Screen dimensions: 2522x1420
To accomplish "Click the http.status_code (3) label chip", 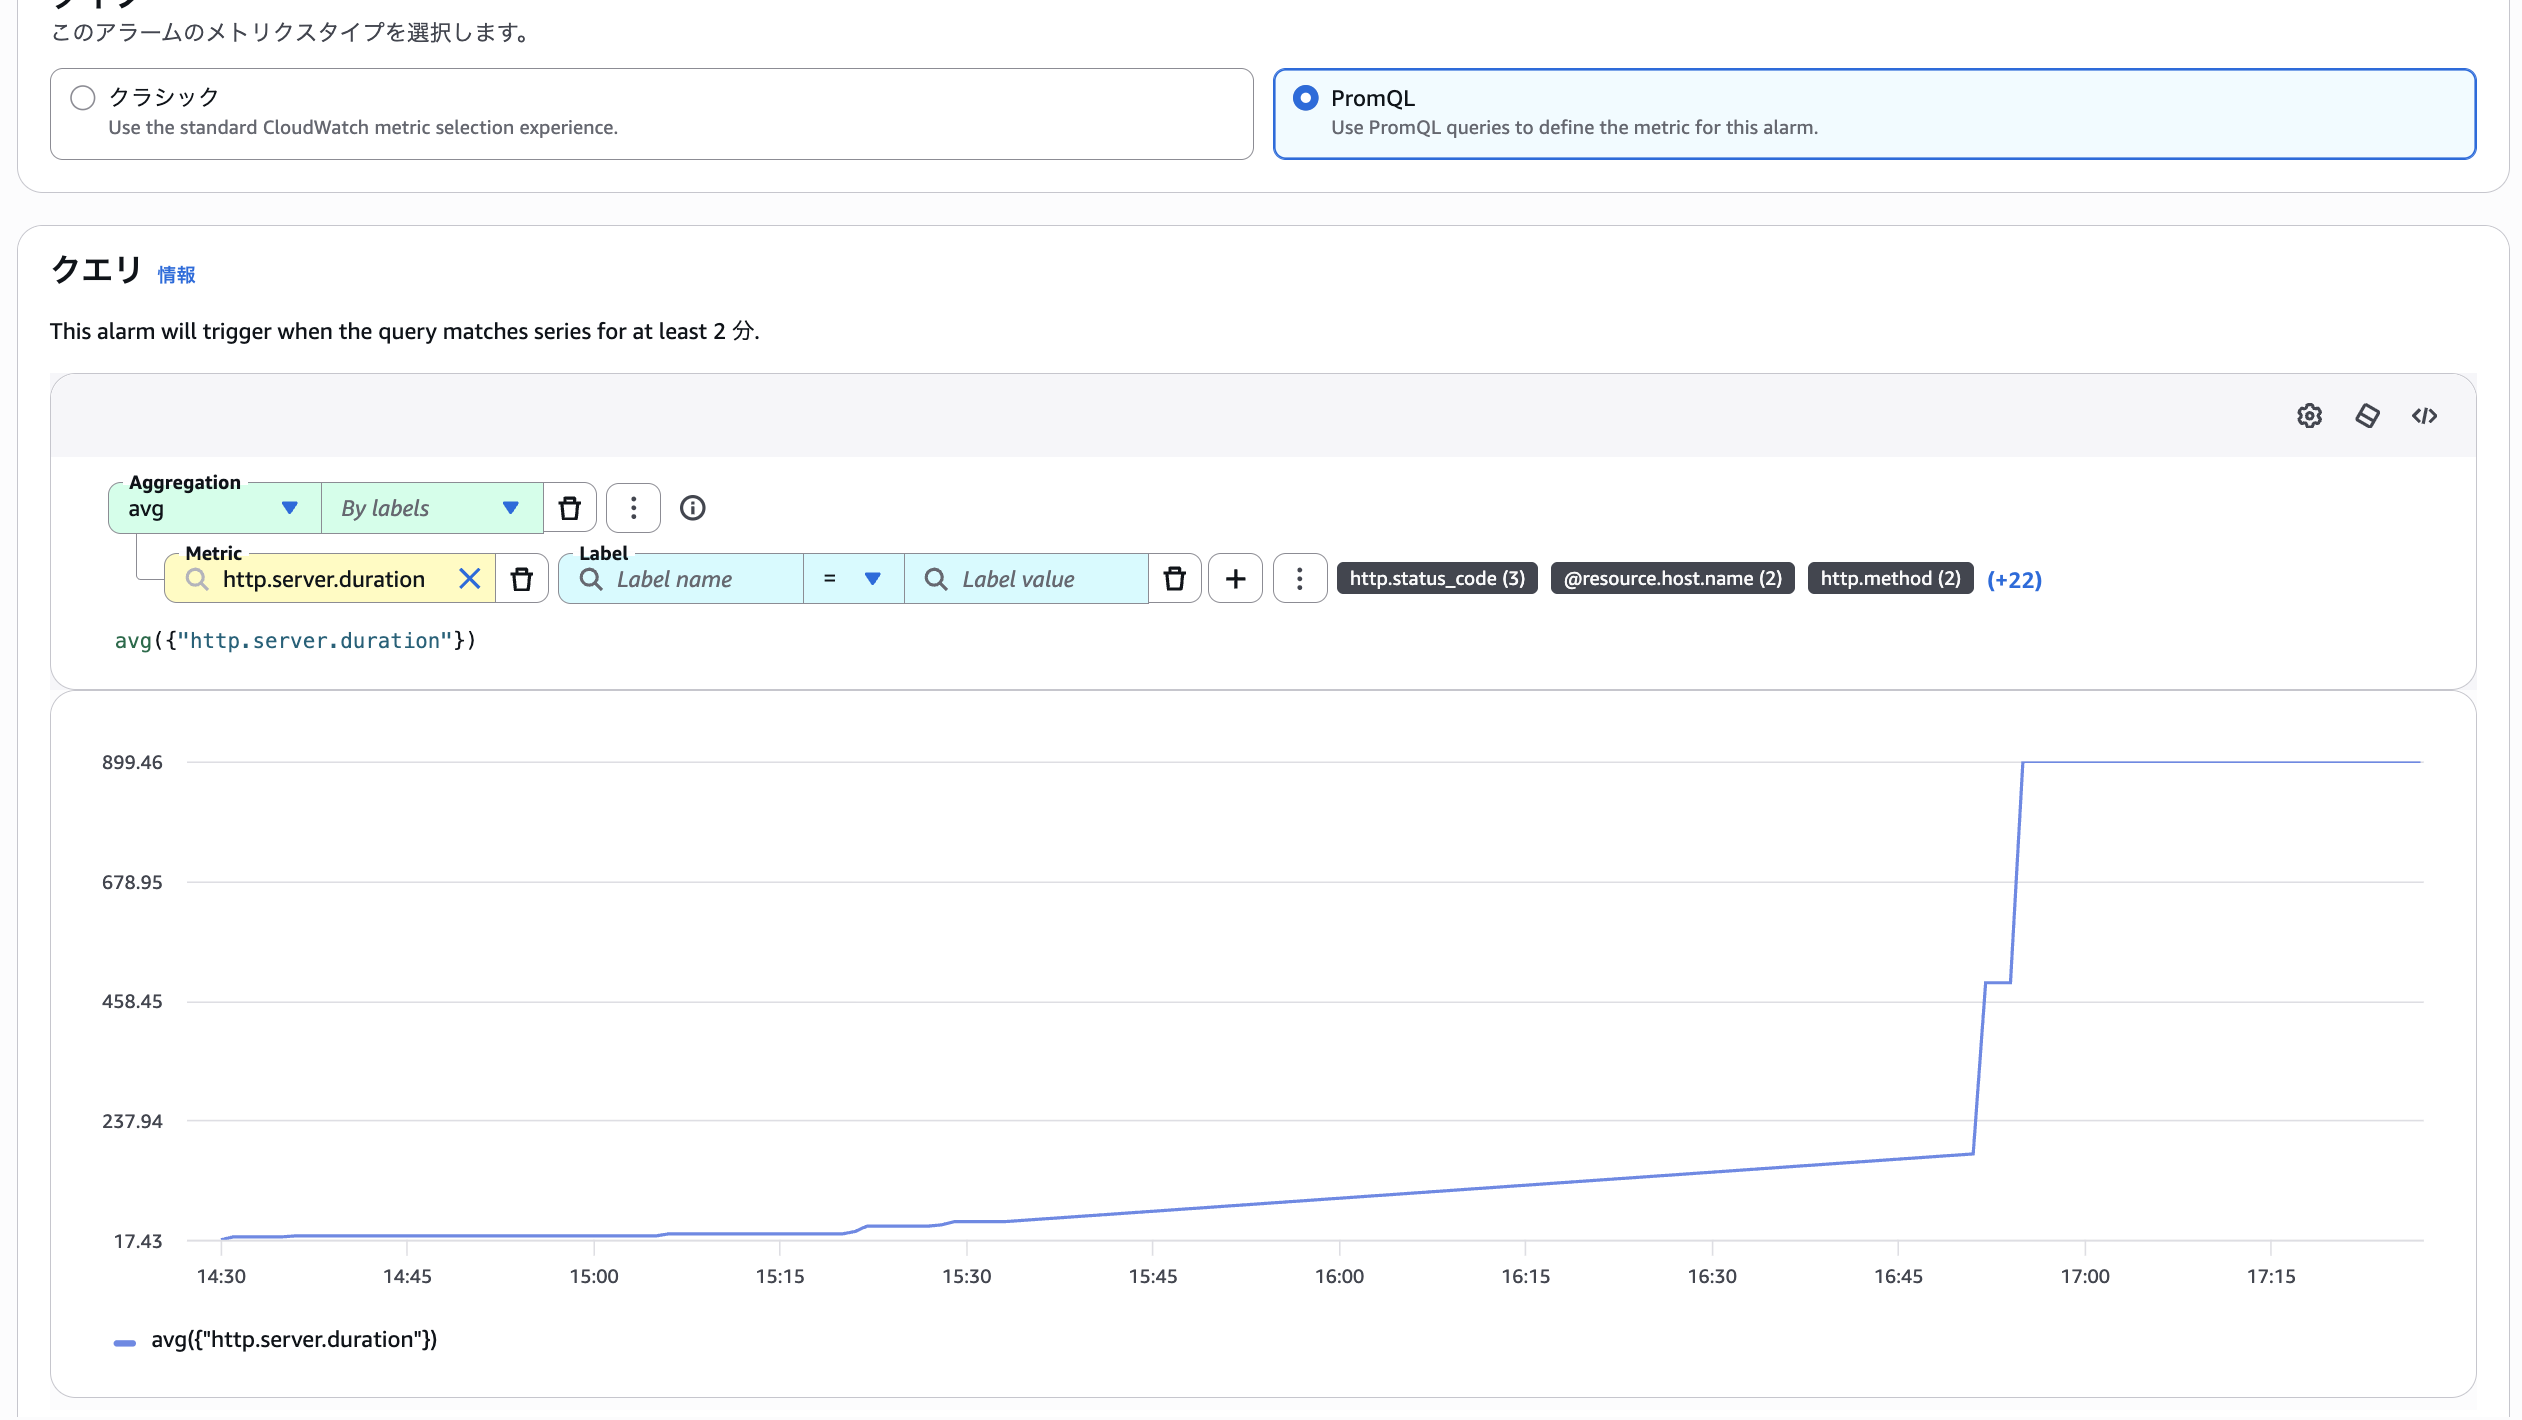I will [1436, 579].
